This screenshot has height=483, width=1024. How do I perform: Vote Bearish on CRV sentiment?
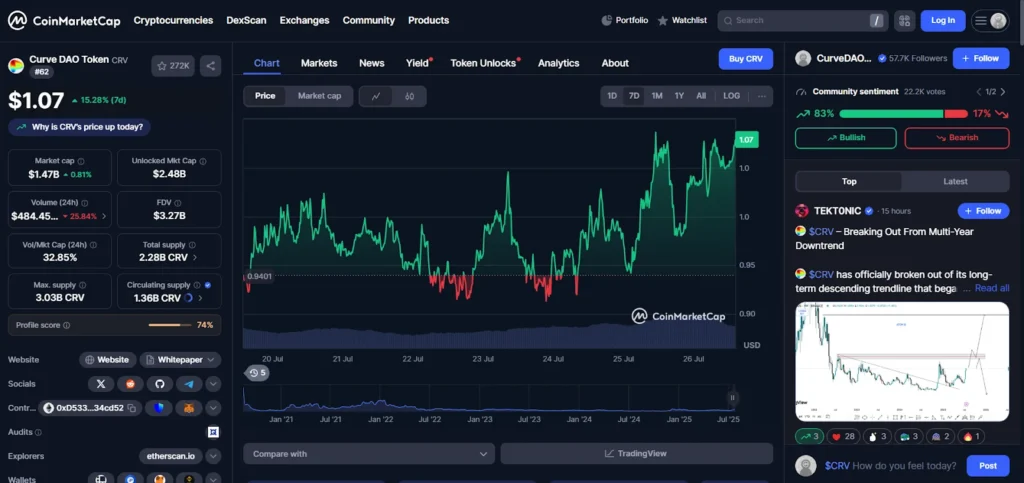coord(957,138)
